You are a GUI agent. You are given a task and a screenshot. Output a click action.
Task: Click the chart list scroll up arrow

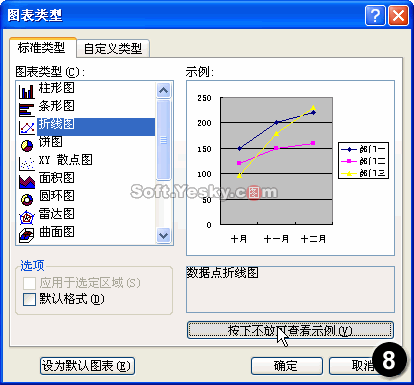click(163, 90)
